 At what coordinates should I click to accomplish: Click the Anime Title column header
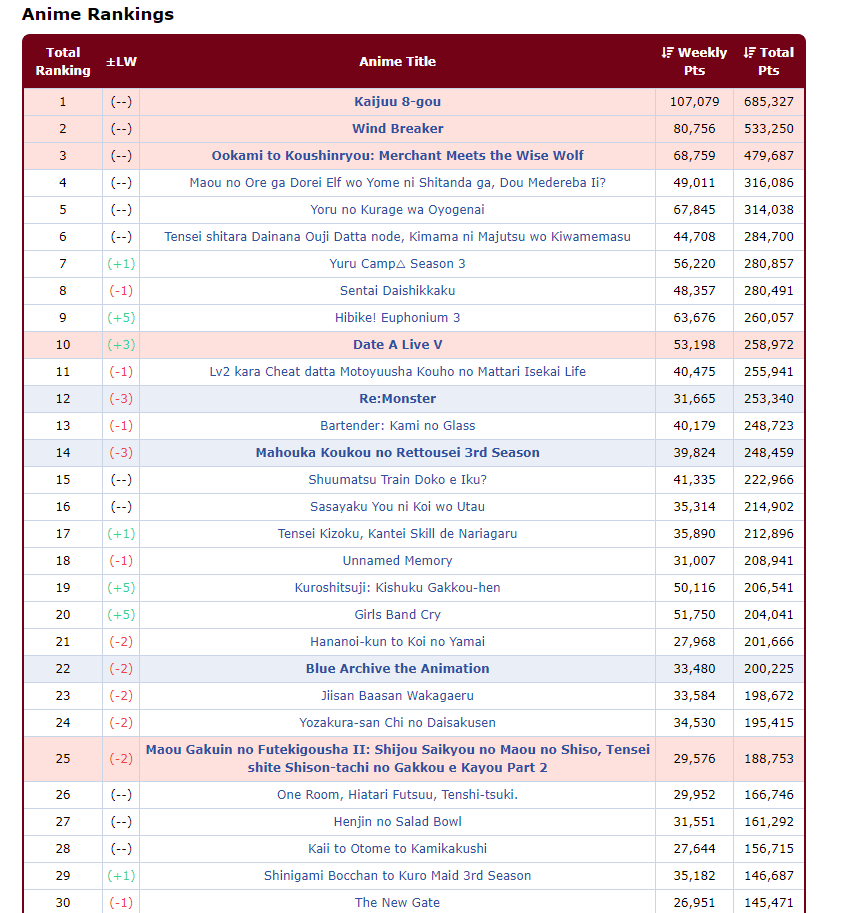pyautogui.click(x=398, y=62)
